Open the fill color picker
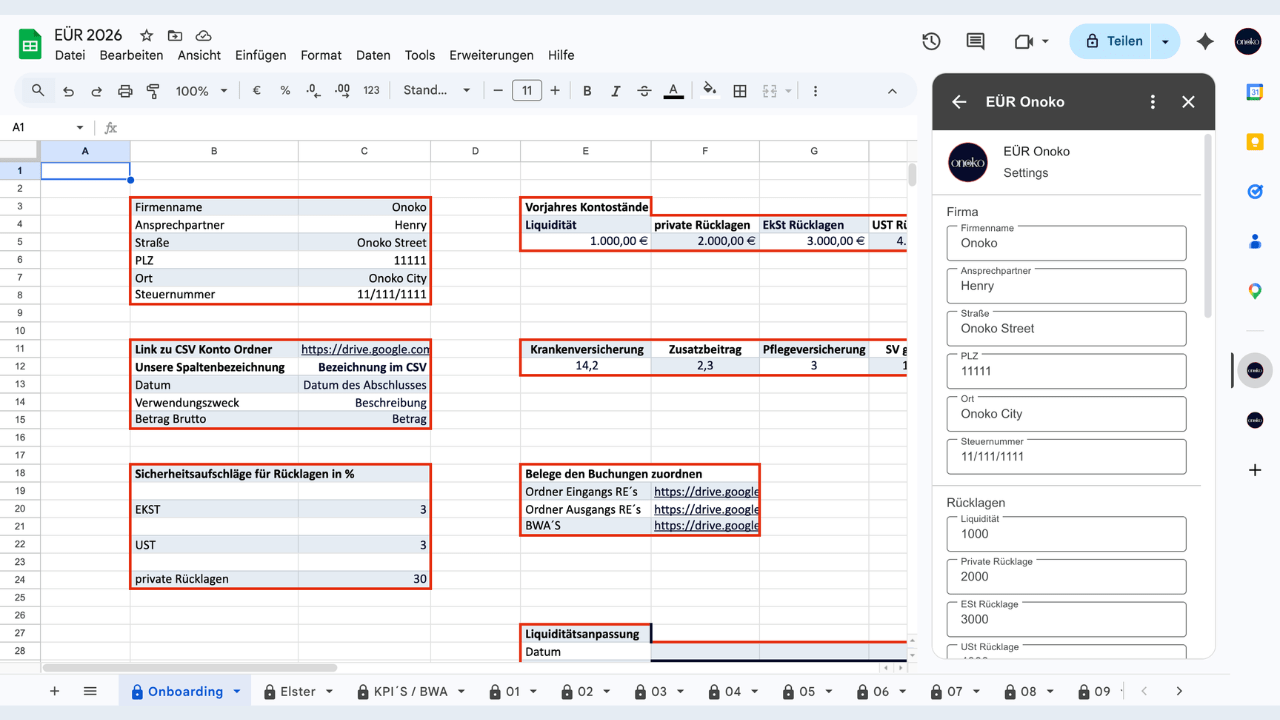This screenshot has height=720, width=1280. pos(710,91)
